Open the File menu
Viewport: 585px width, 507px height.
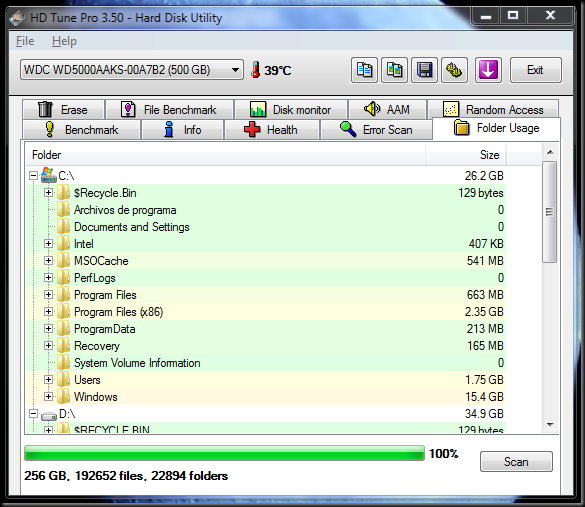click(x=25, y=41)
